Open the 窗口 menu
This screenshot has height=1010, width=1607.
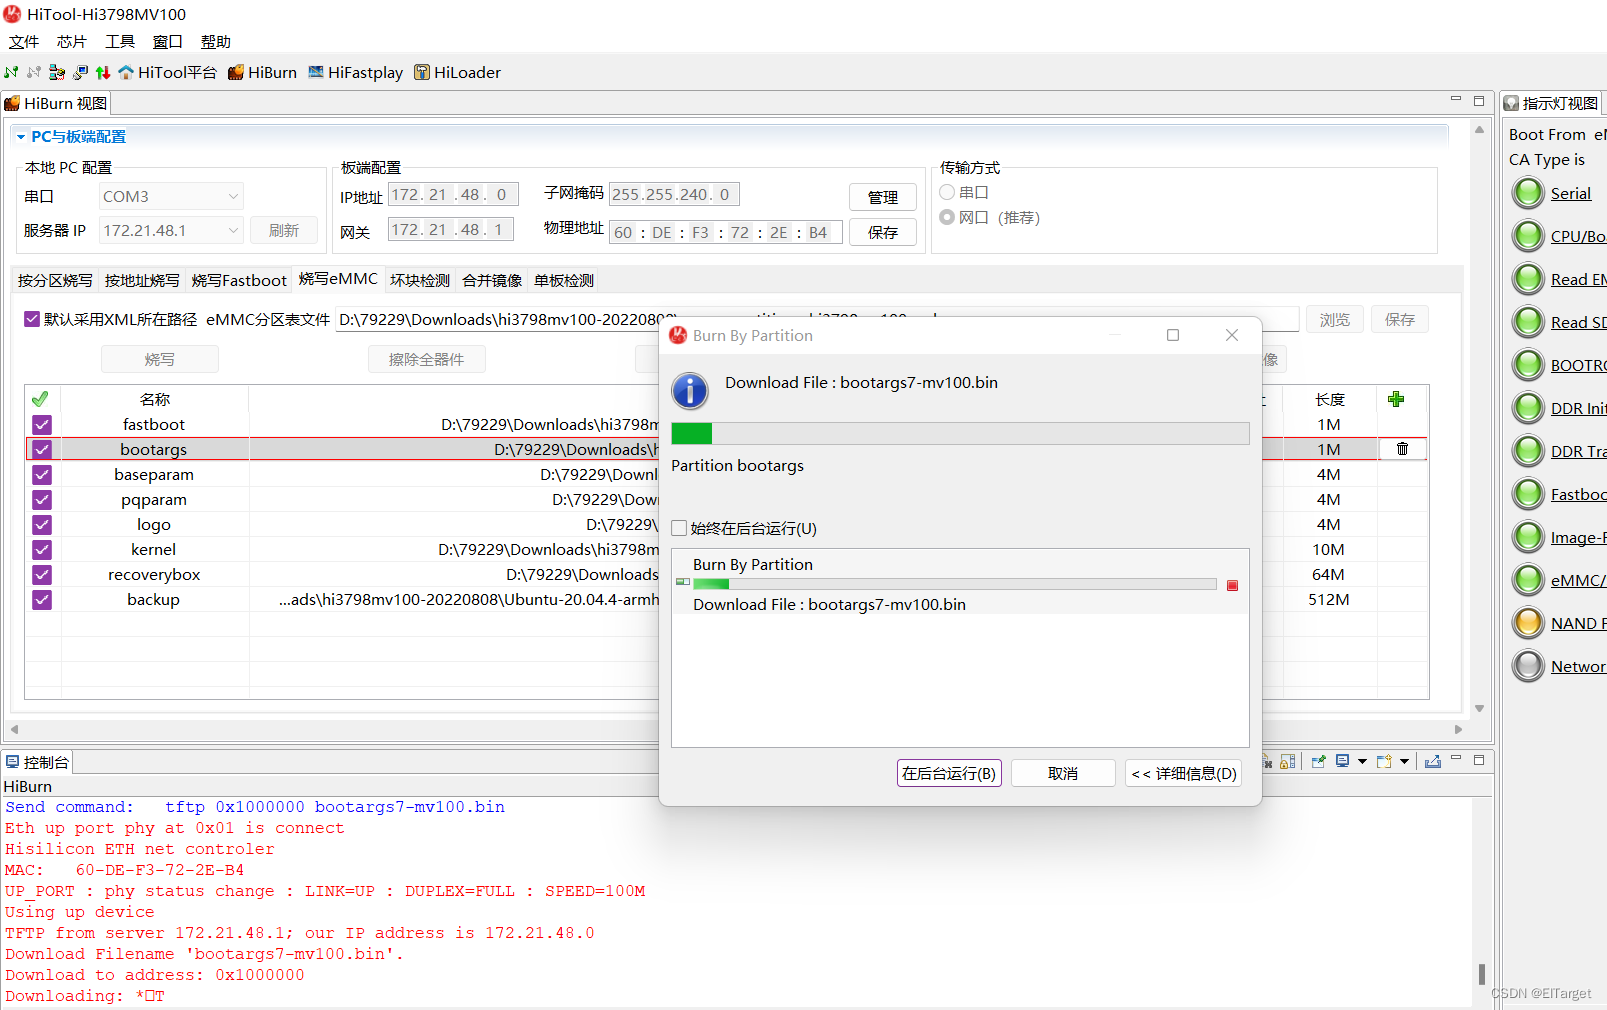(168, 41)
